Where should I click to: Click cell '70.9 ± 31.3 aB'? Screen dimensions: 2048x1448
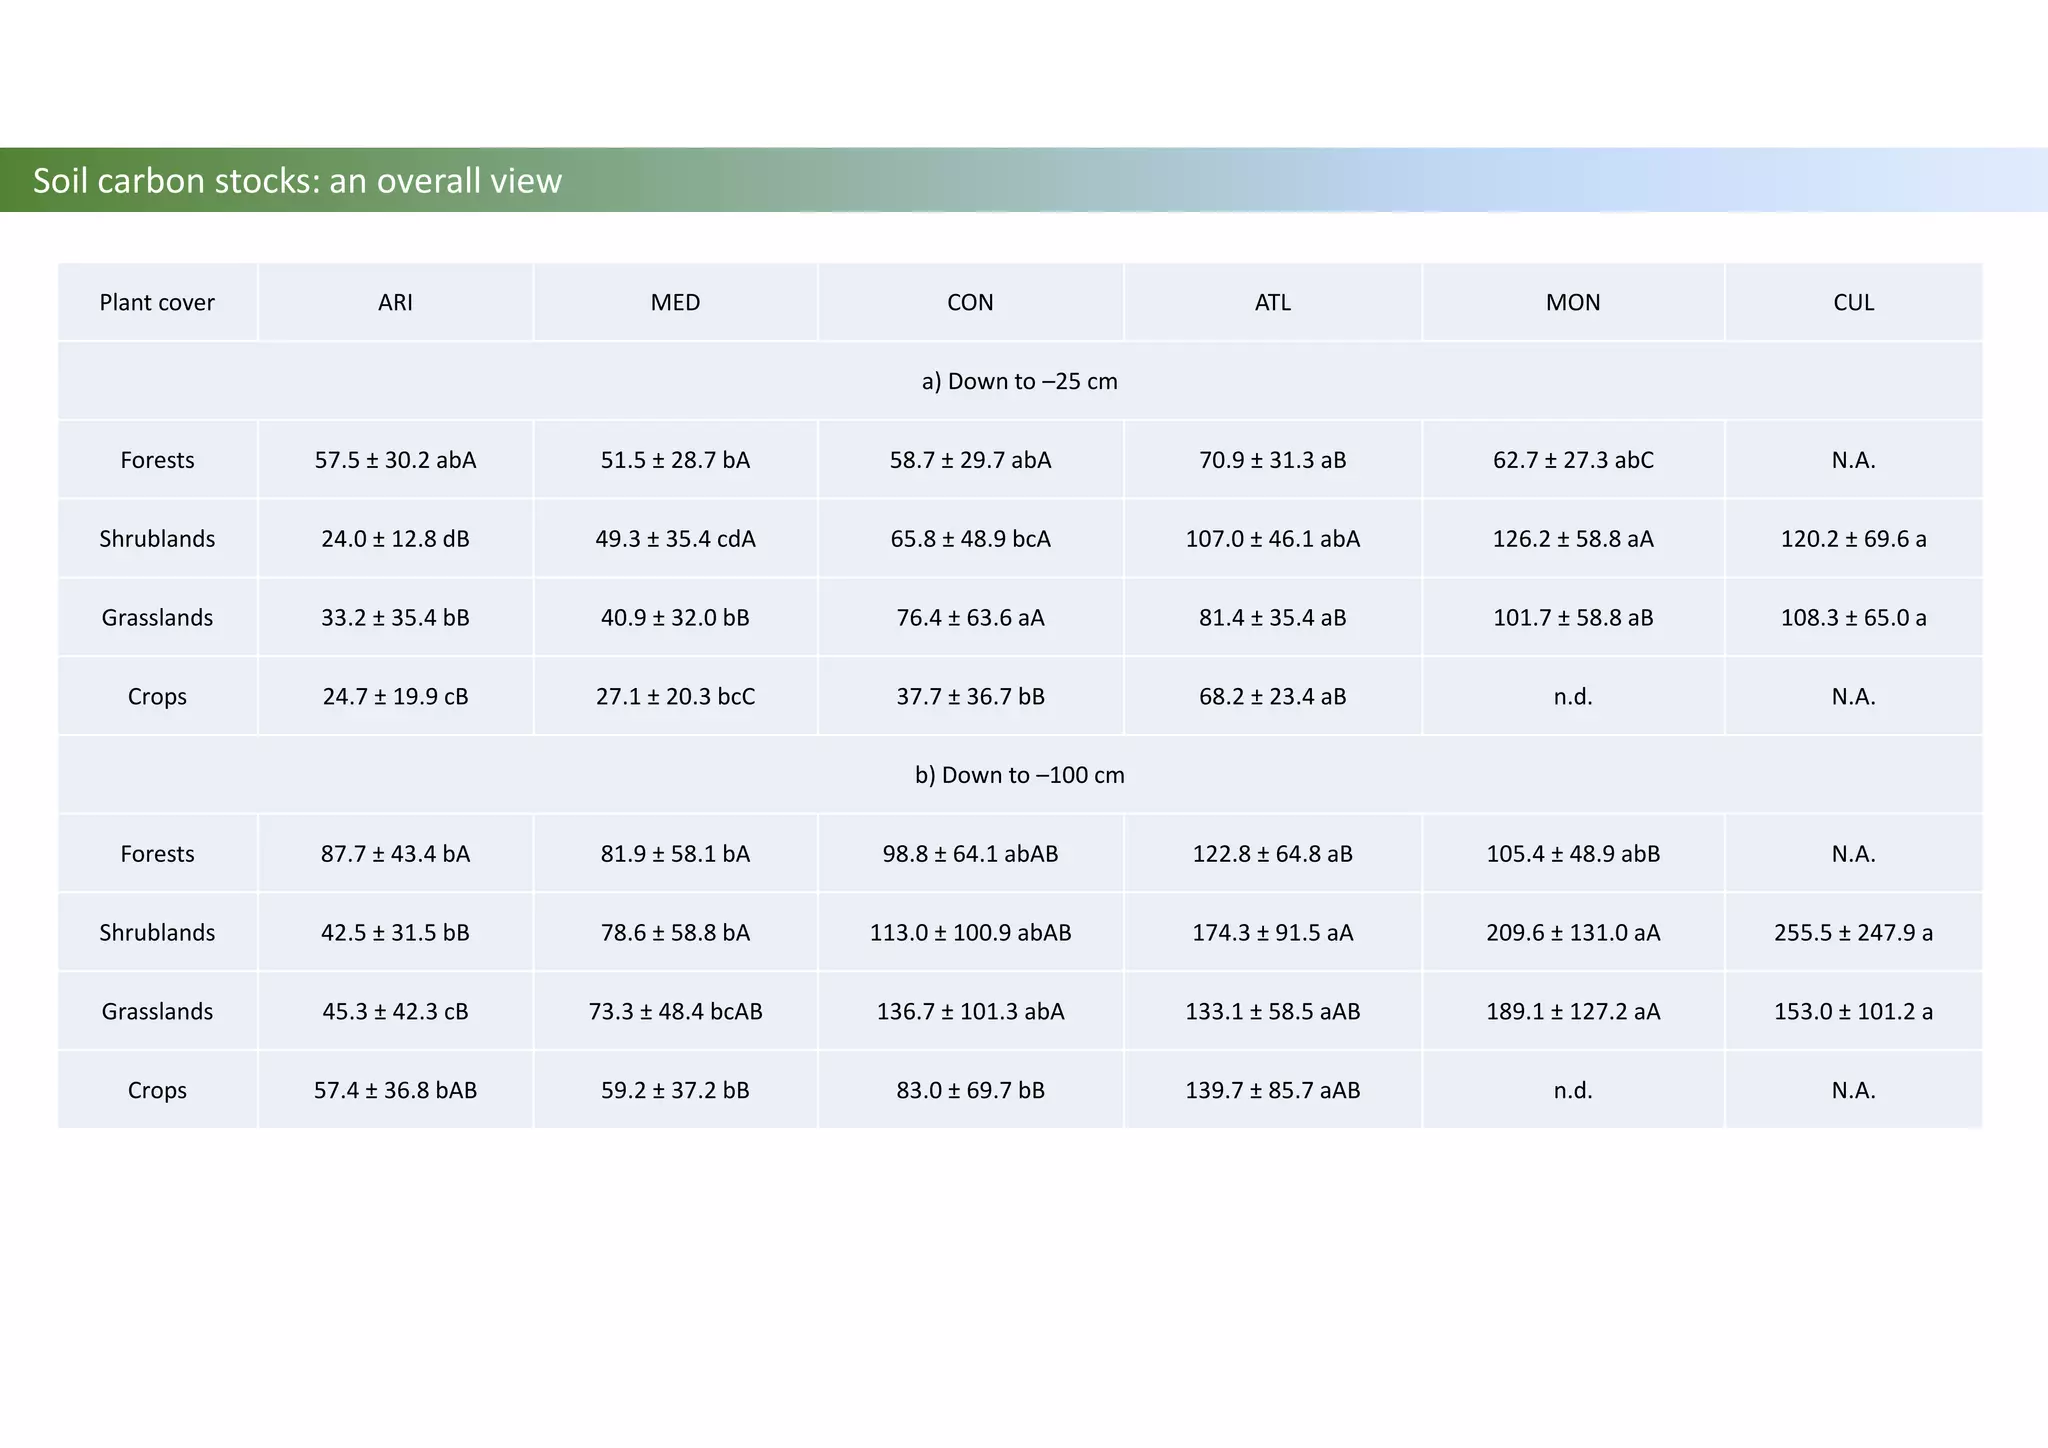pyautogui.click(x=1273, y=460)
